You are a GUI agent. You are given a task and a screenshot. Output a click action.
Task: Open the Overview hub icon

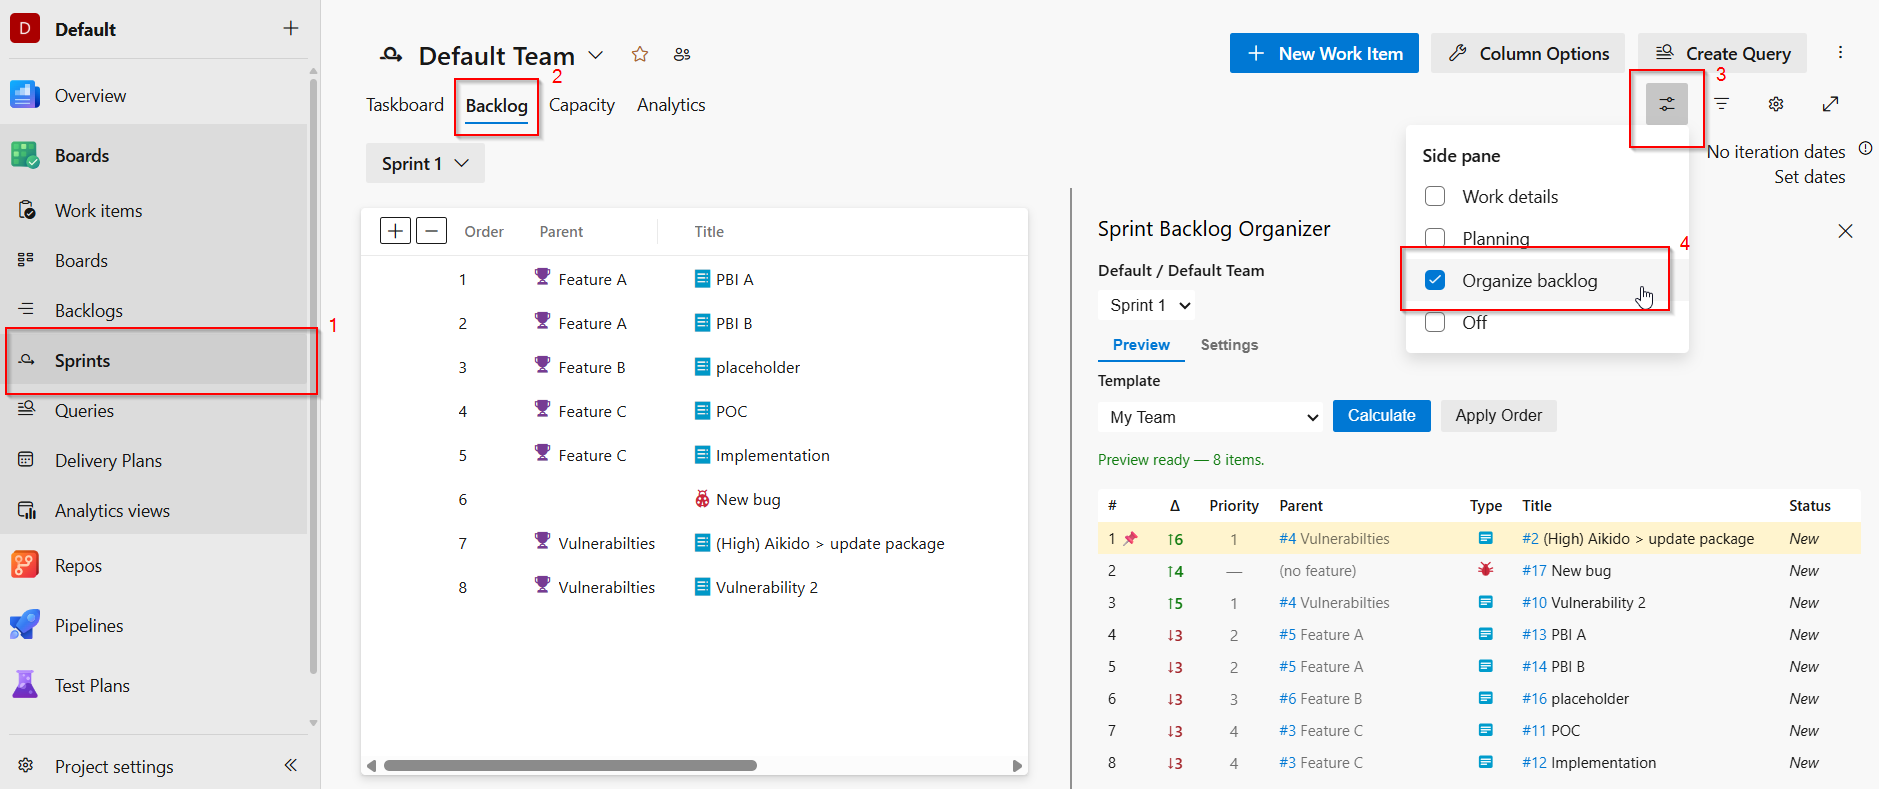click(25, 95)
